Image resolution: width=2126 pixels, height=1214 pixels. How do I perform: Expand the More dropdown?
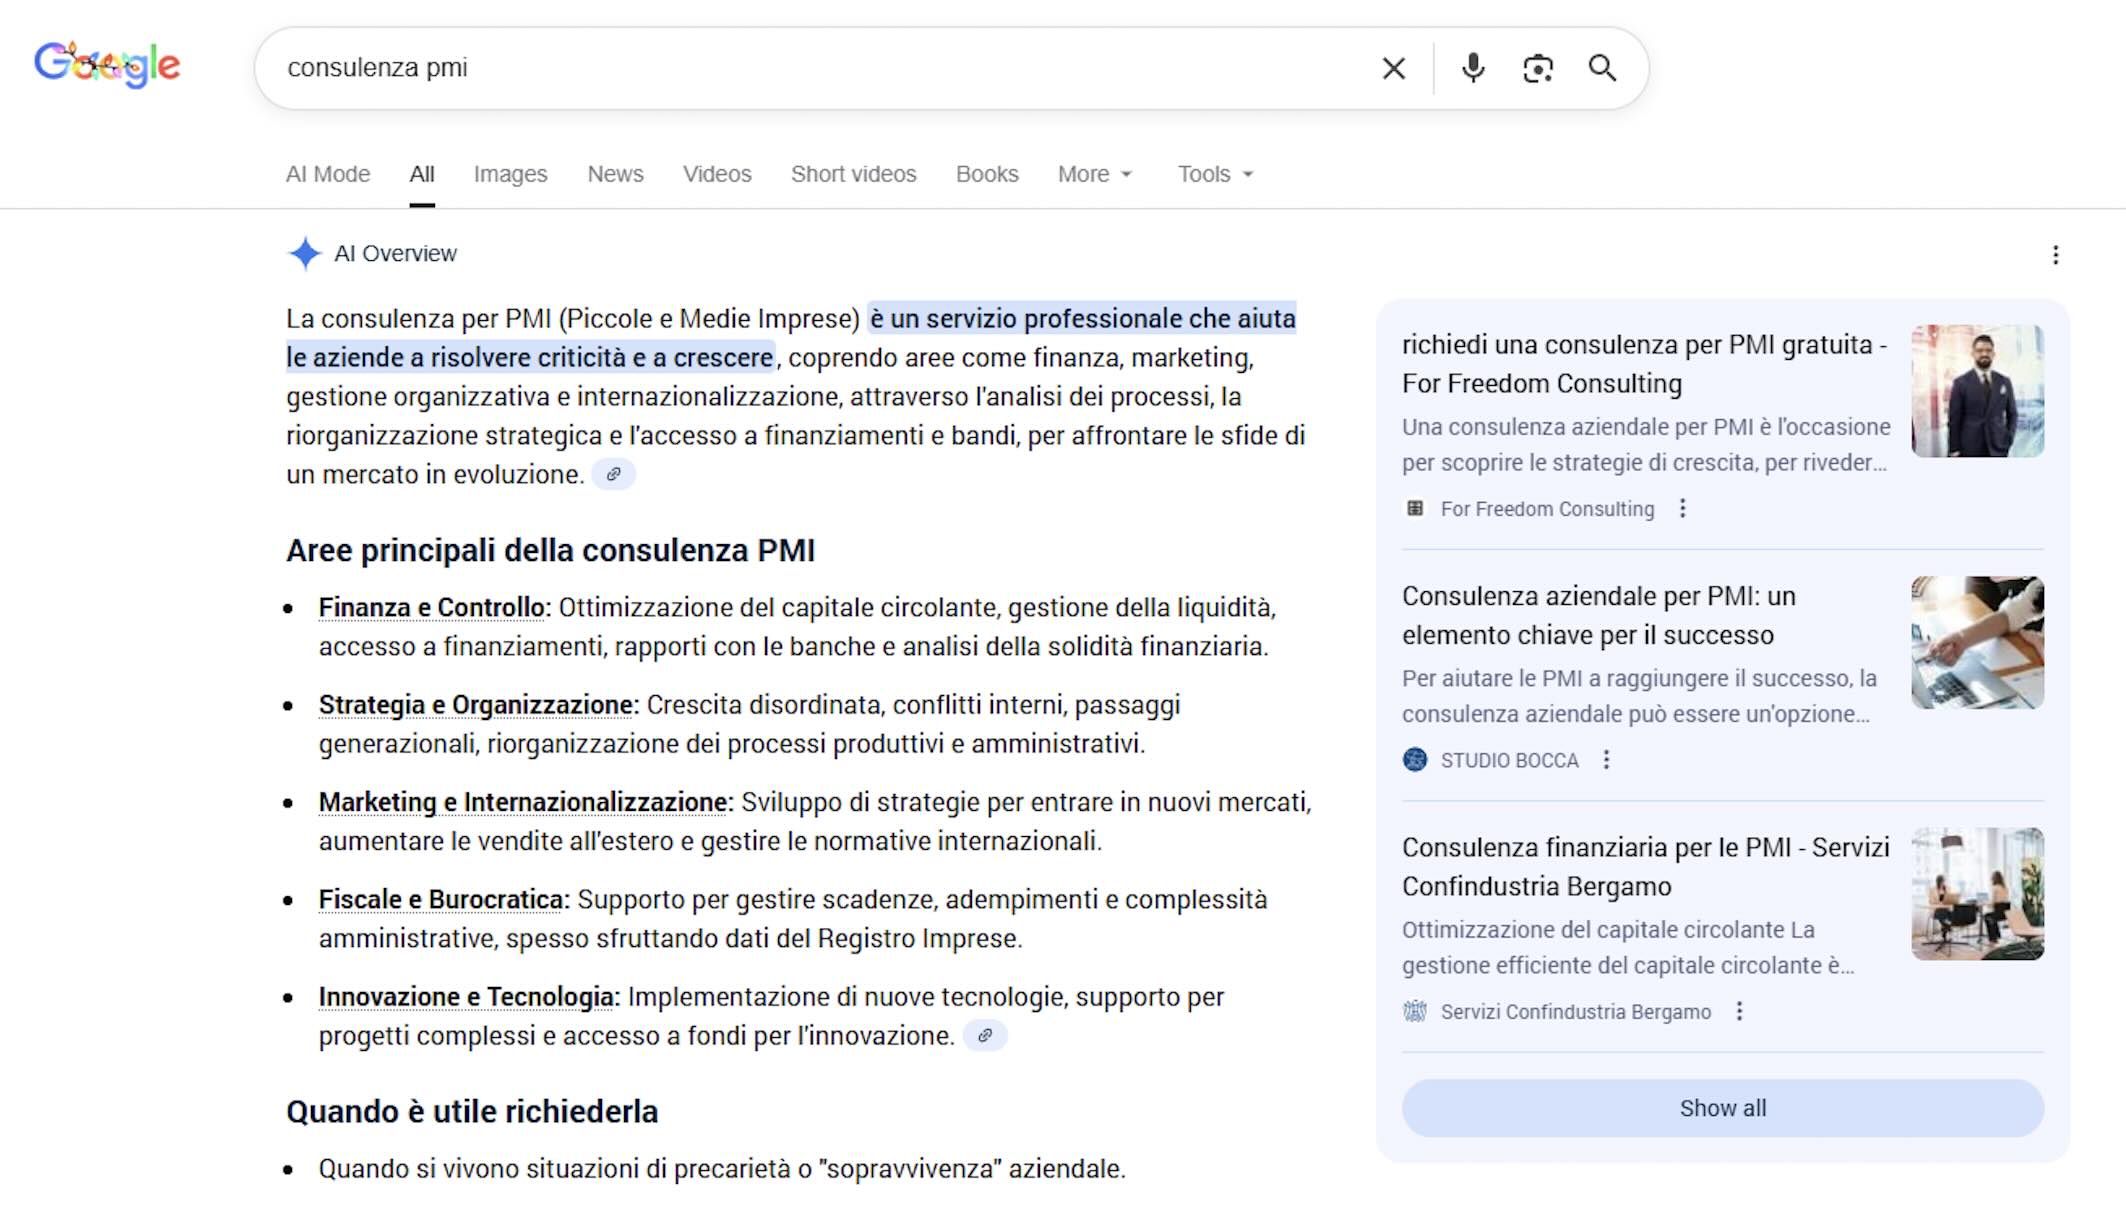1095,174
